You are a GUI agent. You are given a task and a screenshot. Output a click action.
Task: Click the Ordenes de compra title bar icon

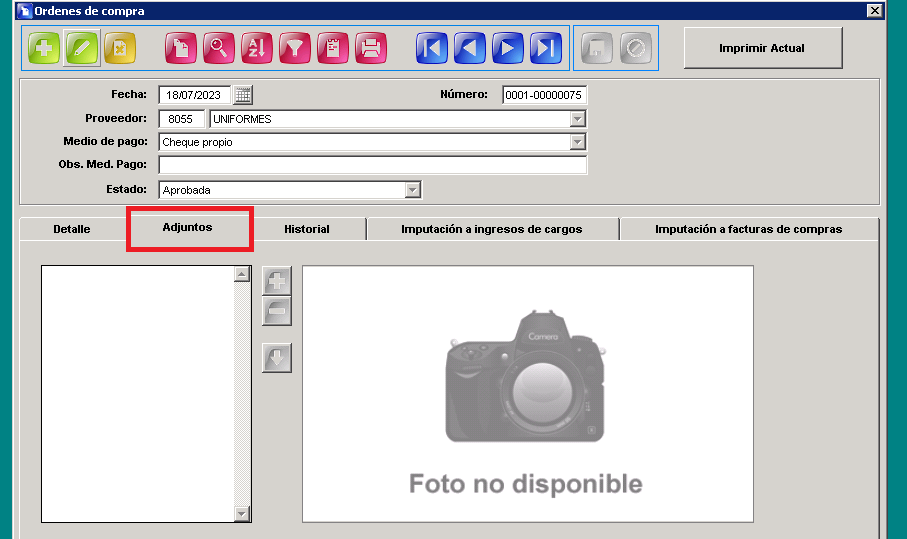(x=24, y=10)
